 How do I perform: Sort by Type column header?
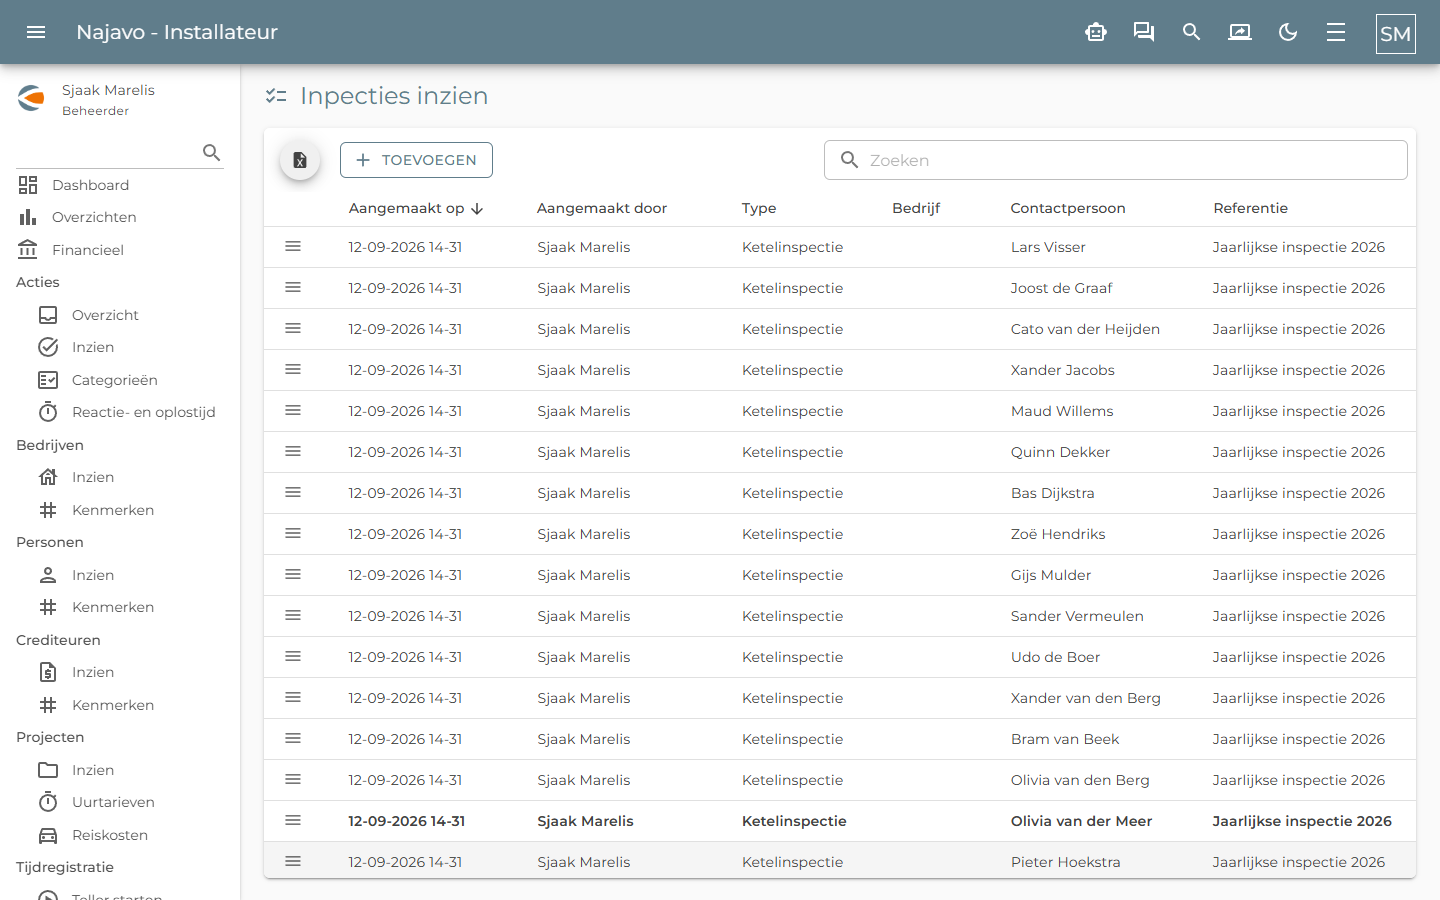pos(759,208)
